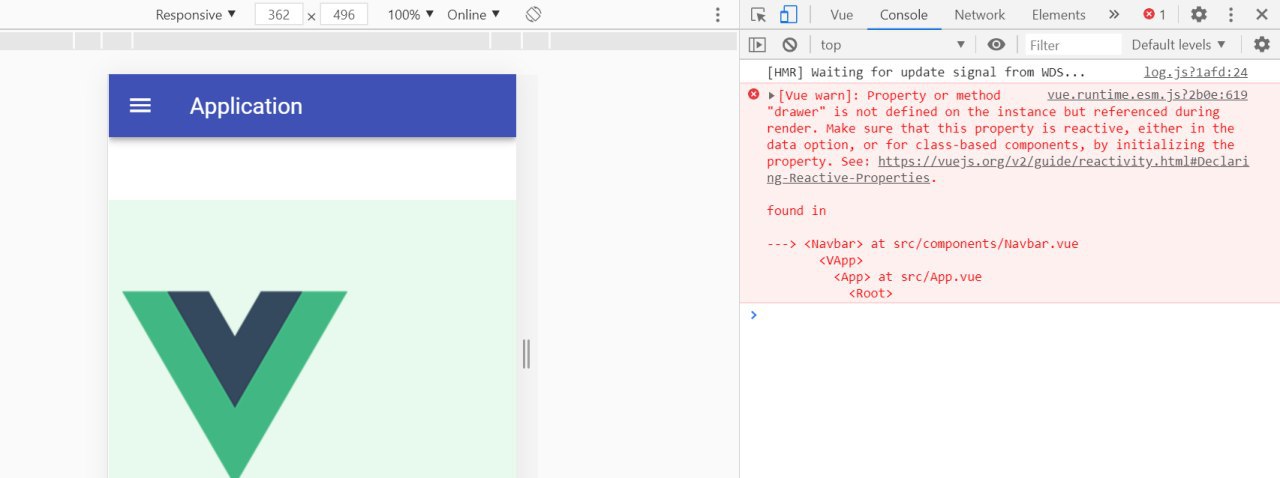Open the Default levels dropdown
This screenshot has width=1280, height=478.
1179,45
